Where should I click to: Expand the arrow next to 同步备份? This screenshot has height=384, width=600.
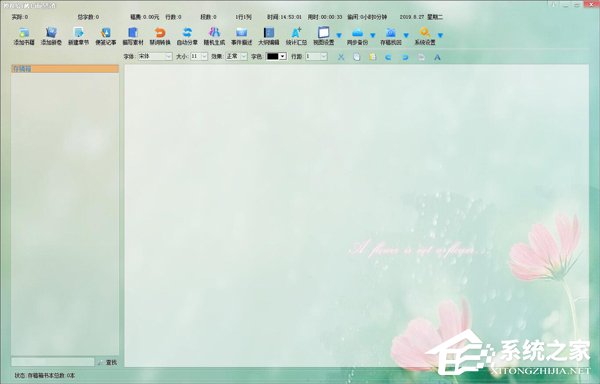coord(373,35)
